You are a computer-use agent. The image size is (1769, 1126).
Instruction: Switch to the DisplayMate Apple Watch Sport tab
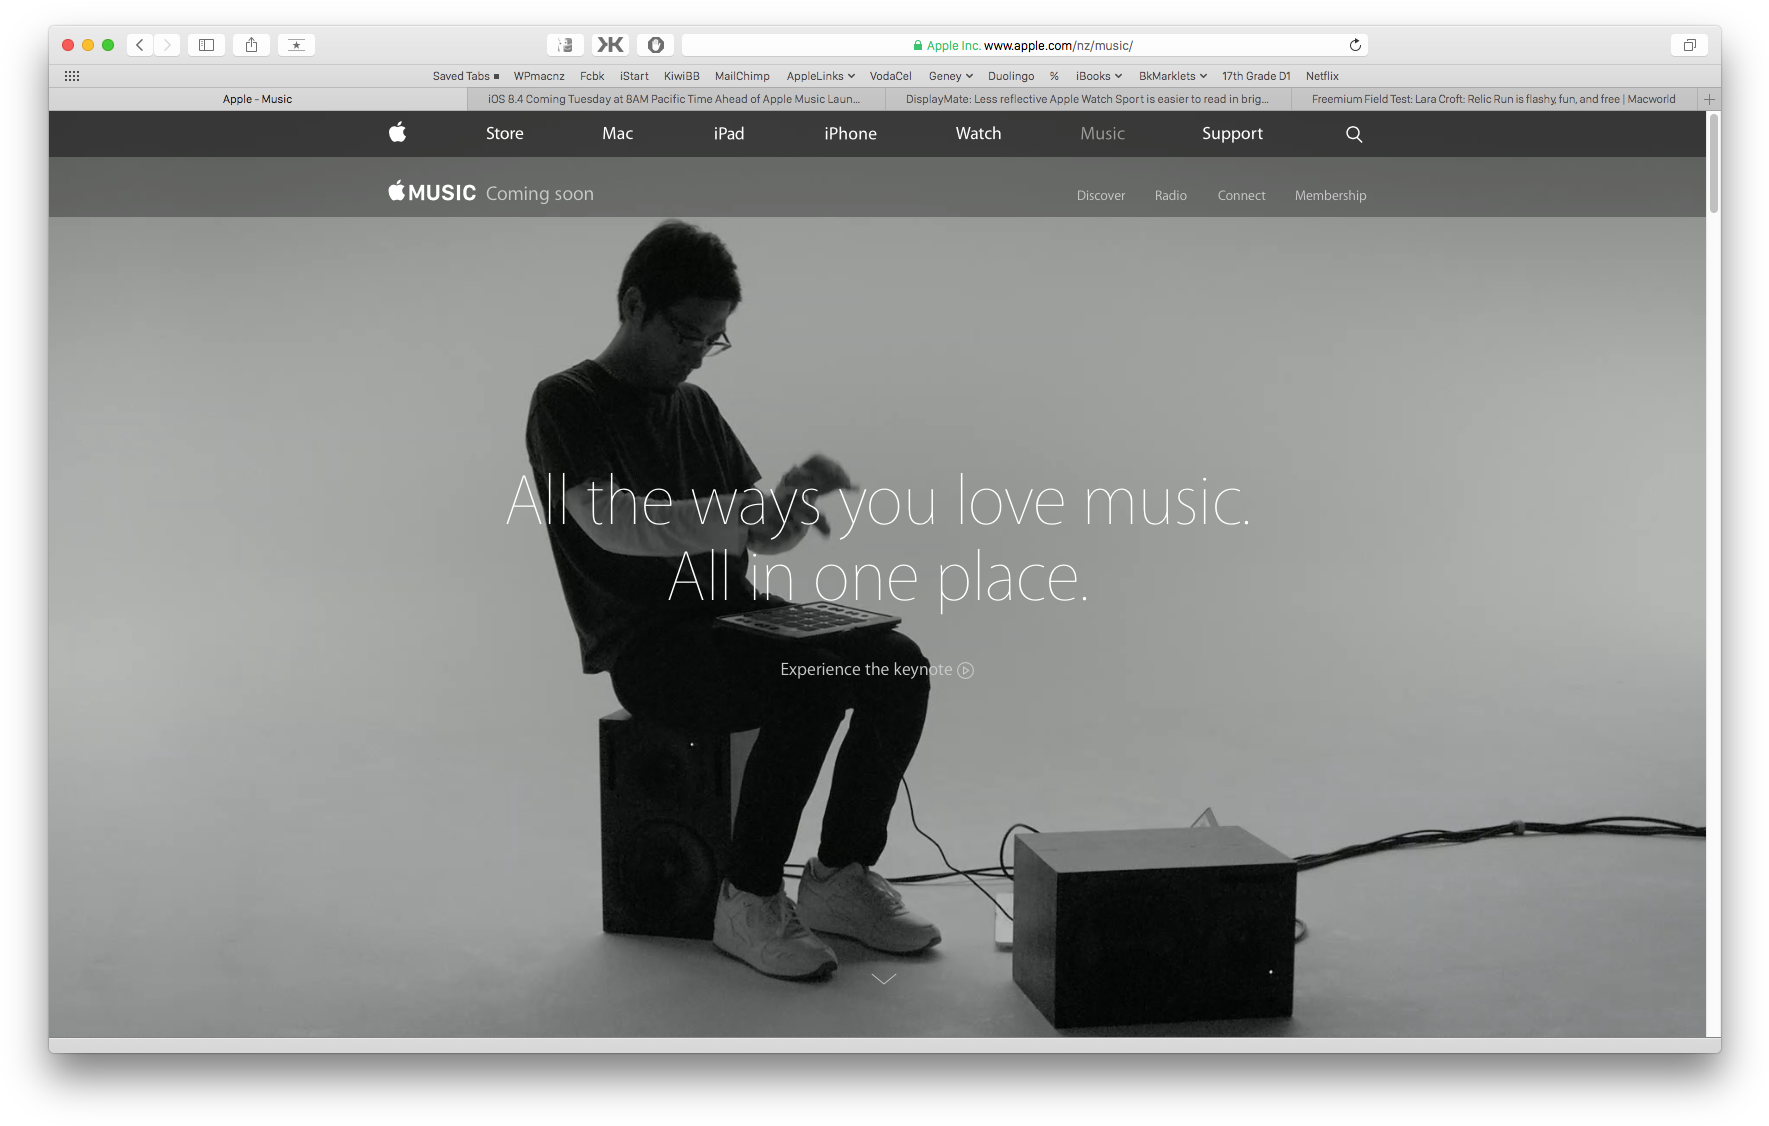[1088, 99]
